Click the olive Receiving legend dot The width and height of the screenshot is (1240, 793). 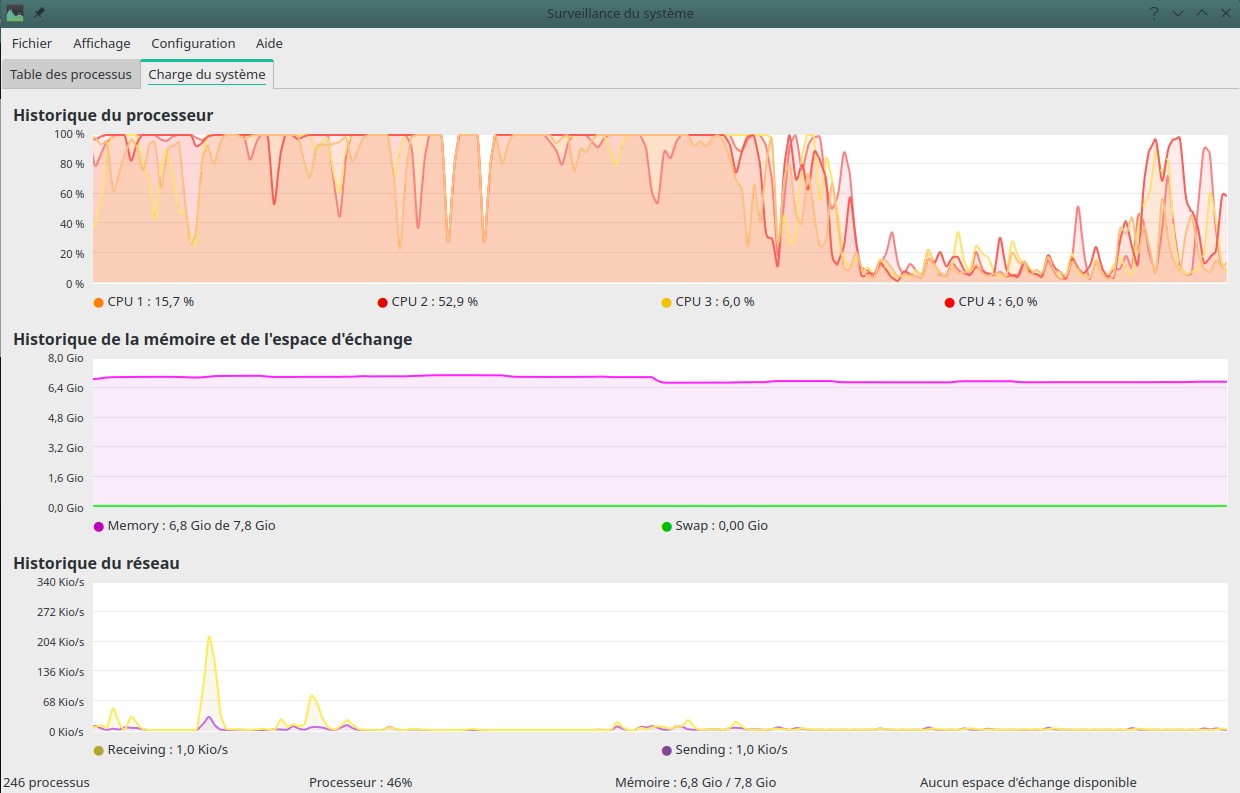click(98, 750)
